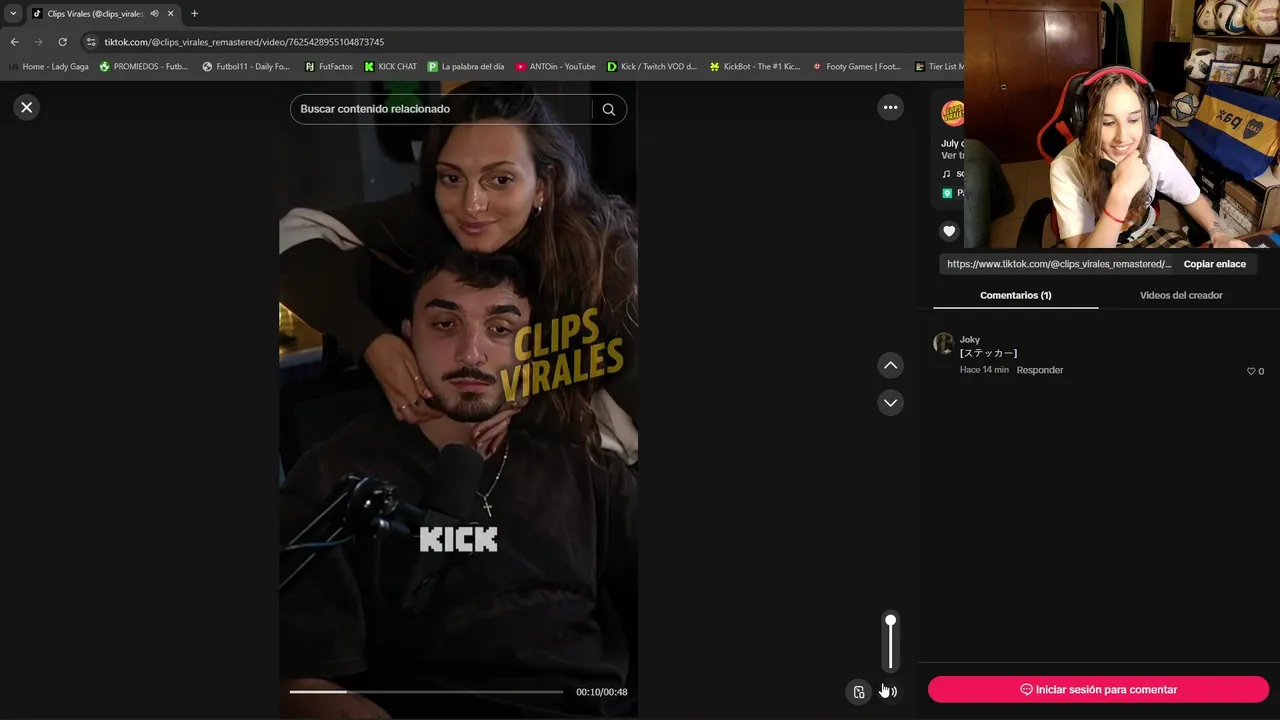This screenshot has width=1280, height=720.
Task: Click the icon left of the volume button
Action: tap(859, 692)
